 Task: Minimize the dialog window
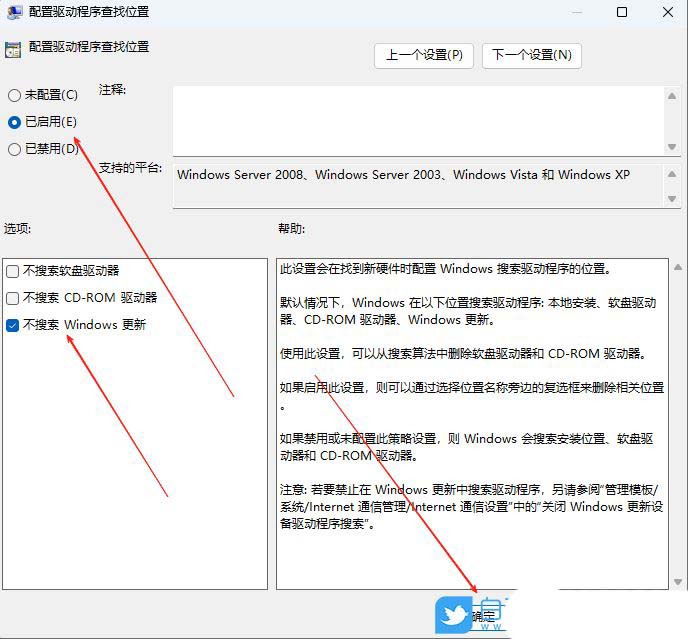coord(575,13)
